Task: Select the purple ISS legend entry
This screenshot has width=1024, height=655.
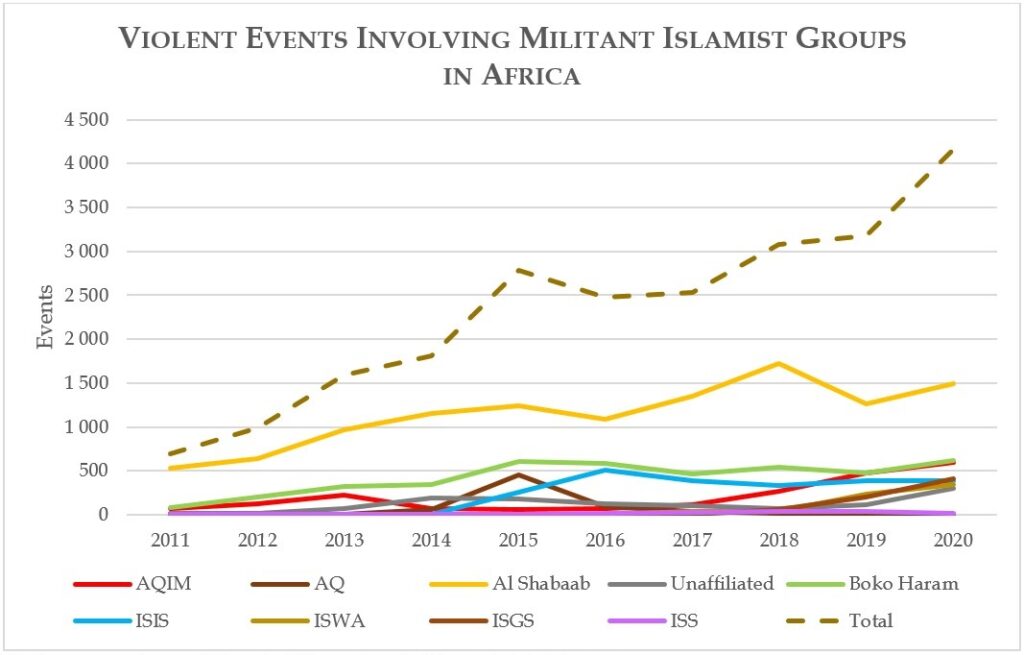Action: coord(680,621)
